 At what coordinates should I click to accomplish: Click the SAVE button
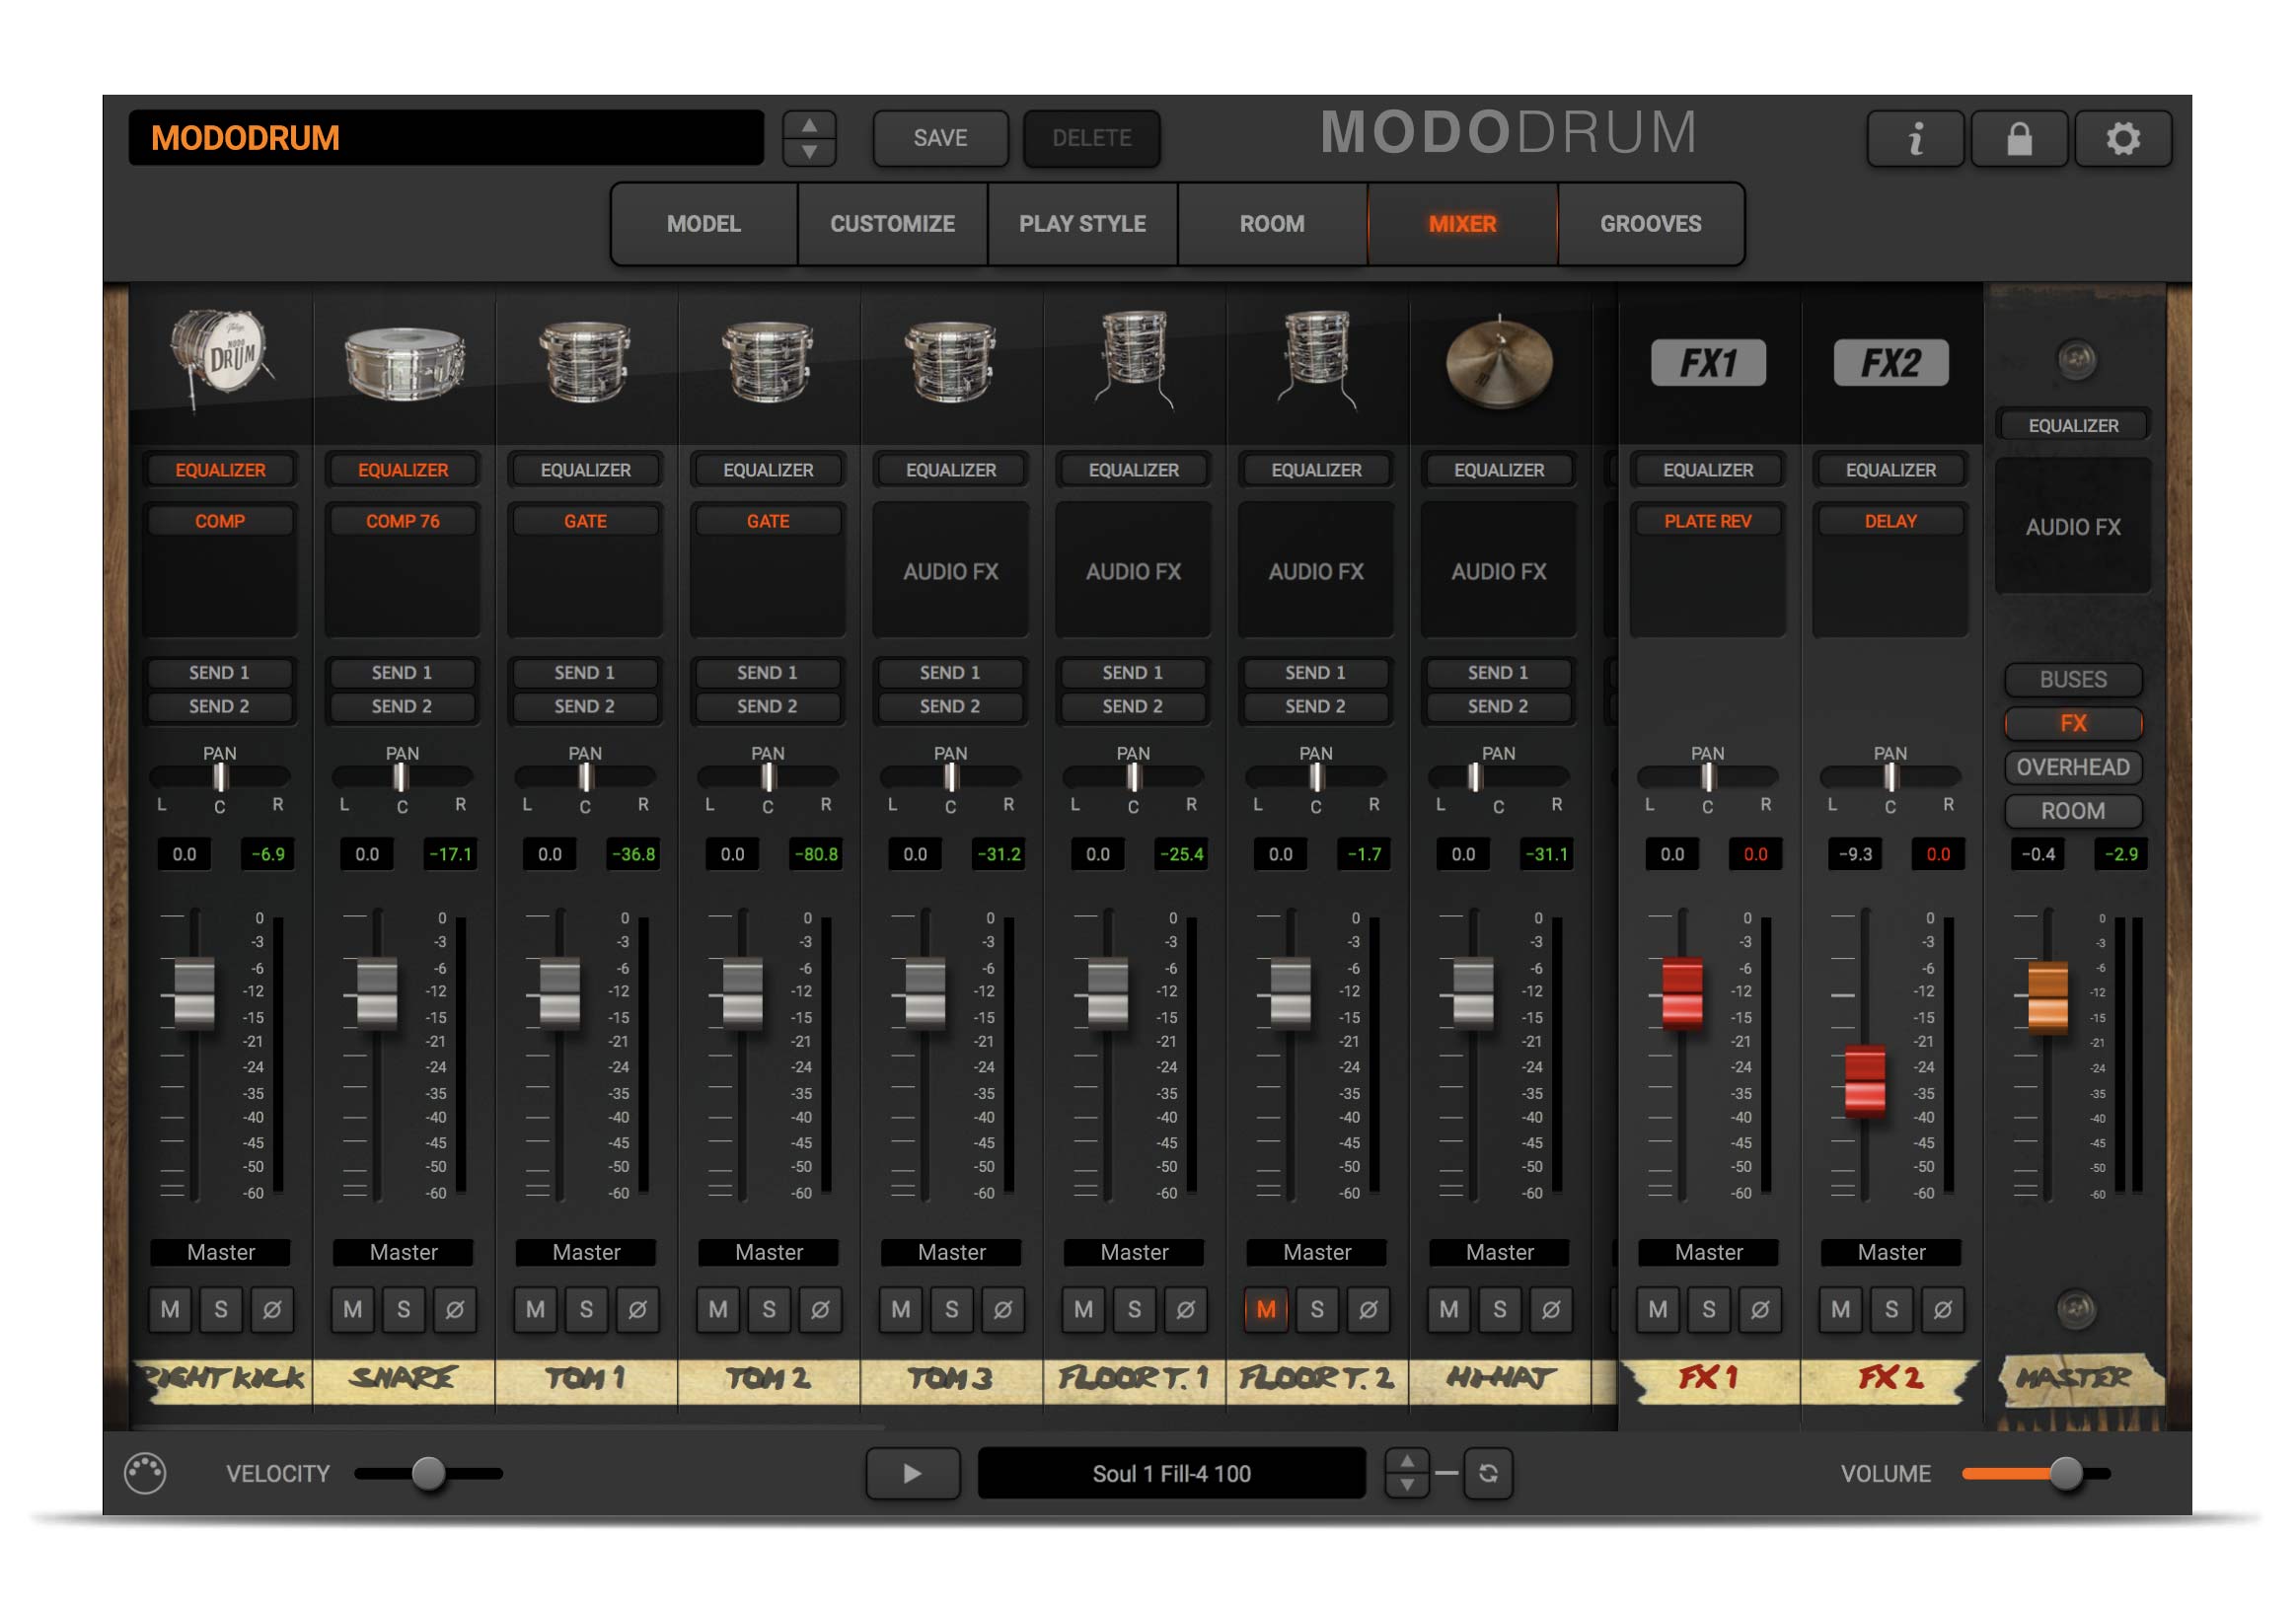pyautogui.click(x=940, y=138)
